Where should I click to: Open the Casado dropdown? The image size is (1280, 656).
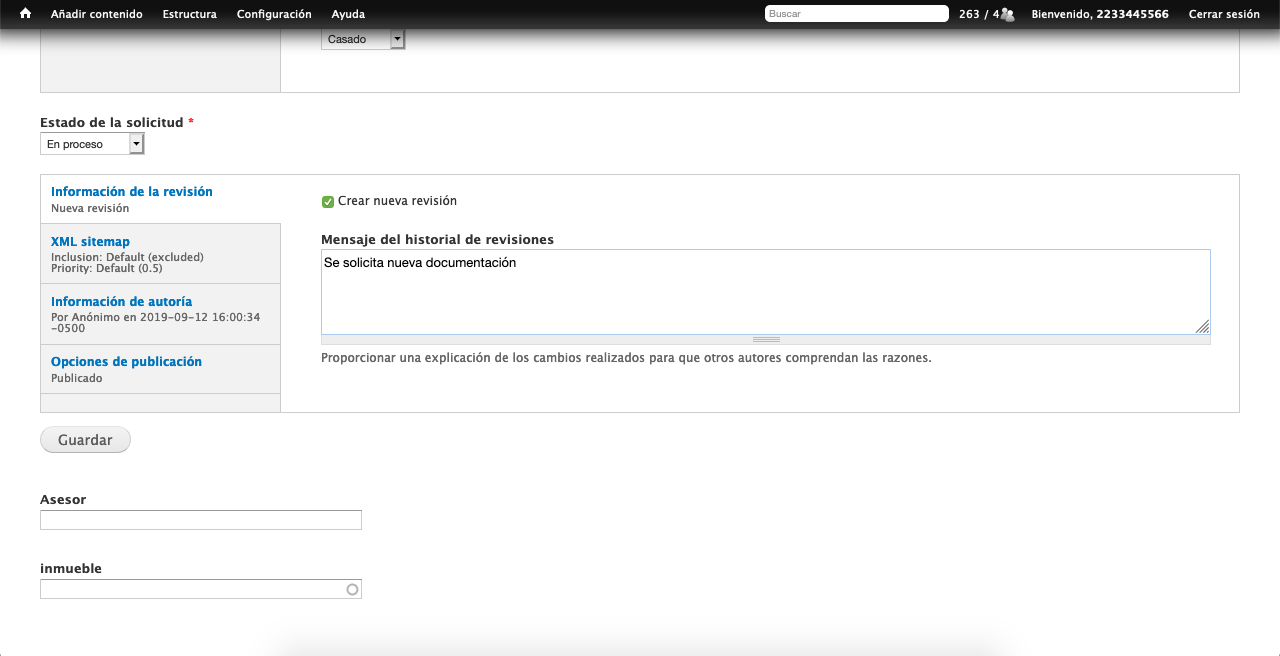363,40
